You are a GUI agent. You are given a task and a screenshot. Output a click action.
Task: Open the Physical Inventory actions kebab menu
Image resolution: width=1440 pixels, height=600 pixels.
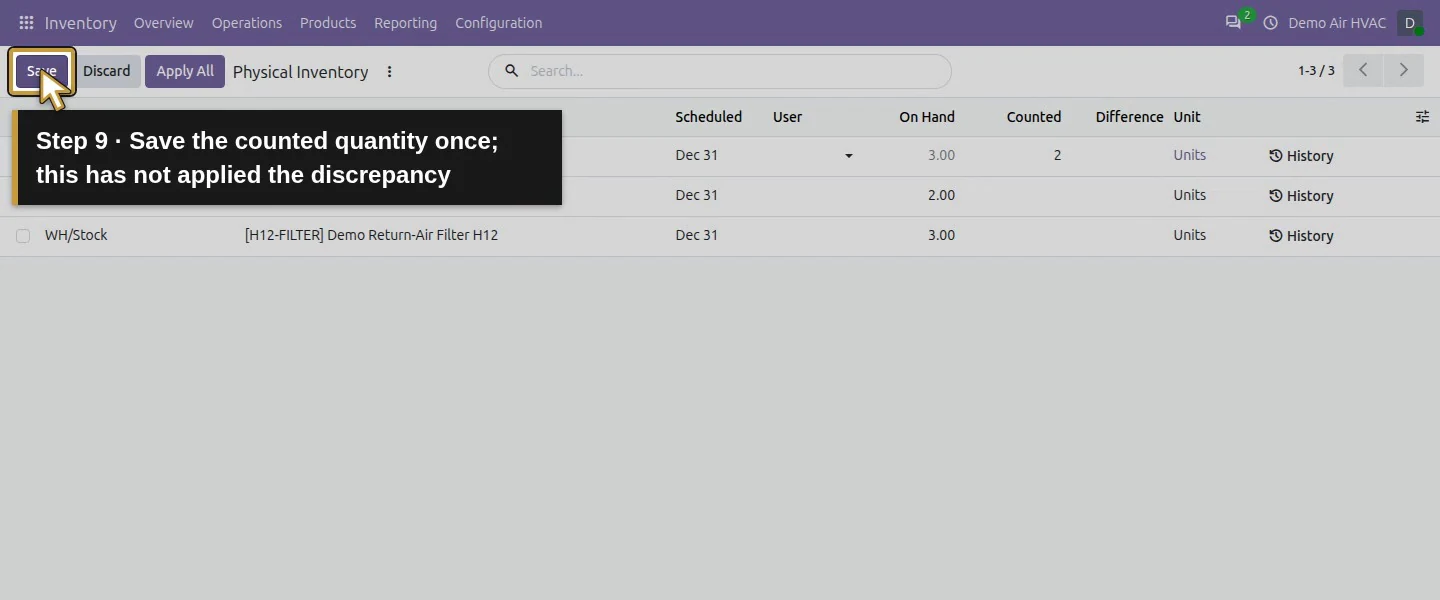tap(390, 72)
